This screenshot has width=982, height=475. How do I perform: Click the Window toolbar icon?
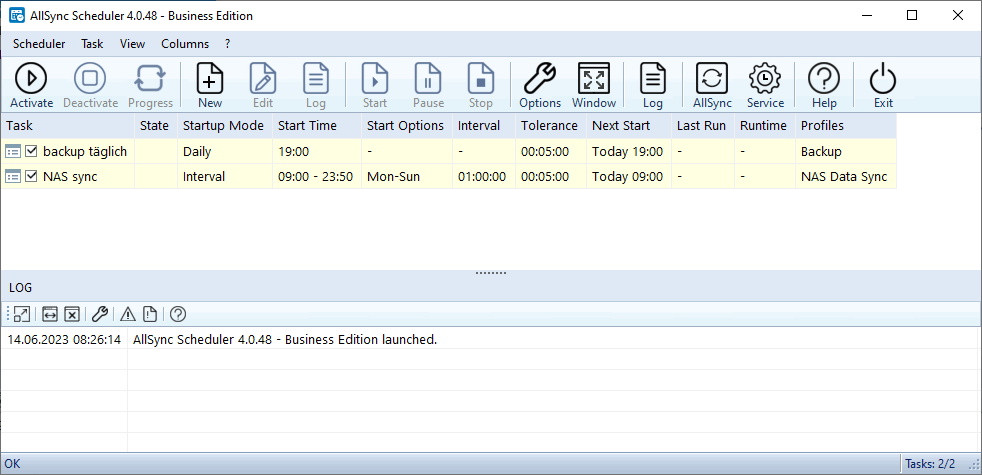click(x=594, y=85)
